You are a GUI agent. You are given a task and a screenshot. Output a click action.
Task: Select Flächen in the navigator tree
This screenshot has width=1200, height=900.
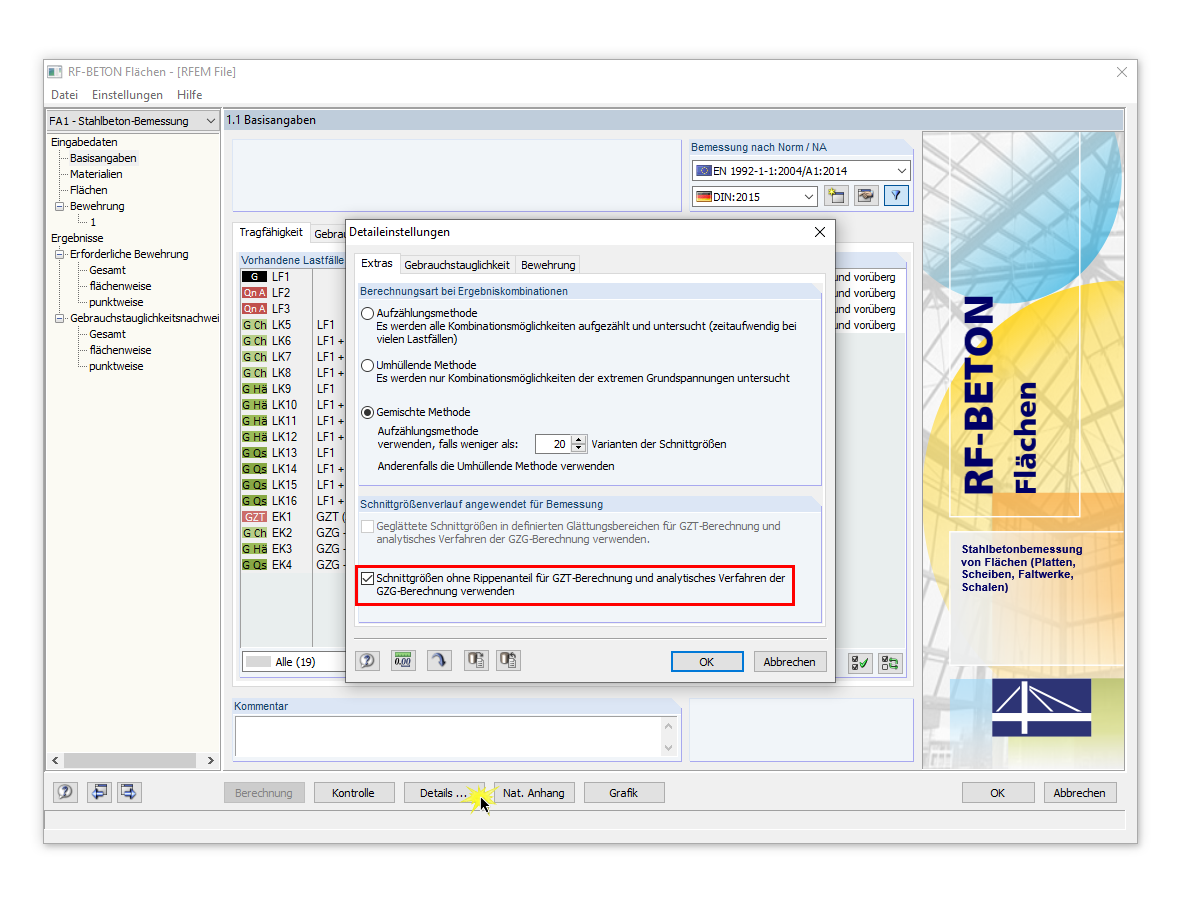(89, 190)
